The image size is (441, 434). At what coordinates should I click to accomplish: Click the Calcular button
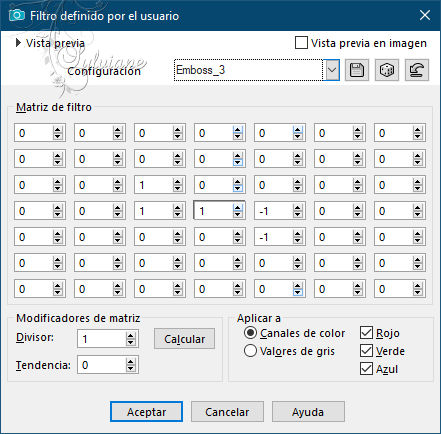pos(184,339)
